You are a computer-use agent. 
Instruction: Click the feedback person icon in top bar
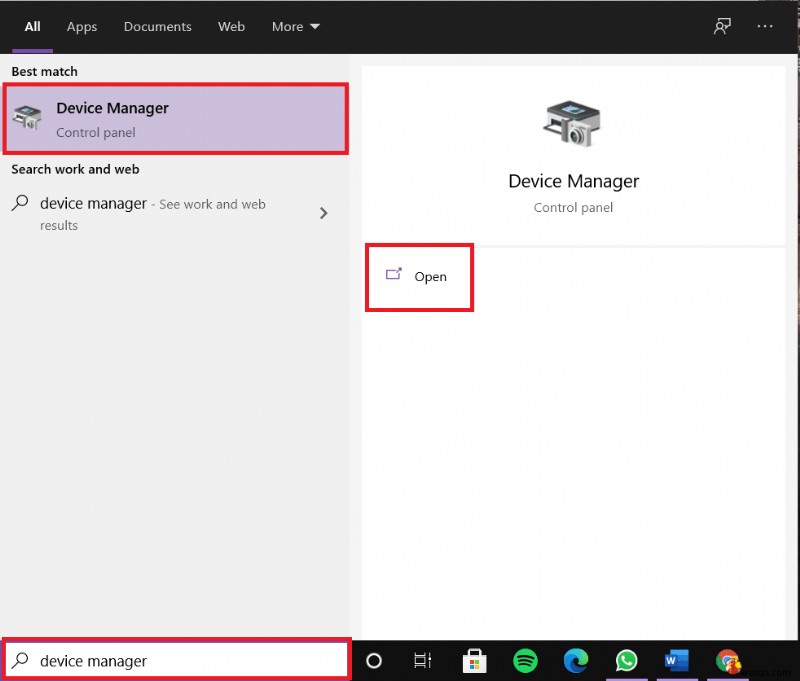(722, 26)
